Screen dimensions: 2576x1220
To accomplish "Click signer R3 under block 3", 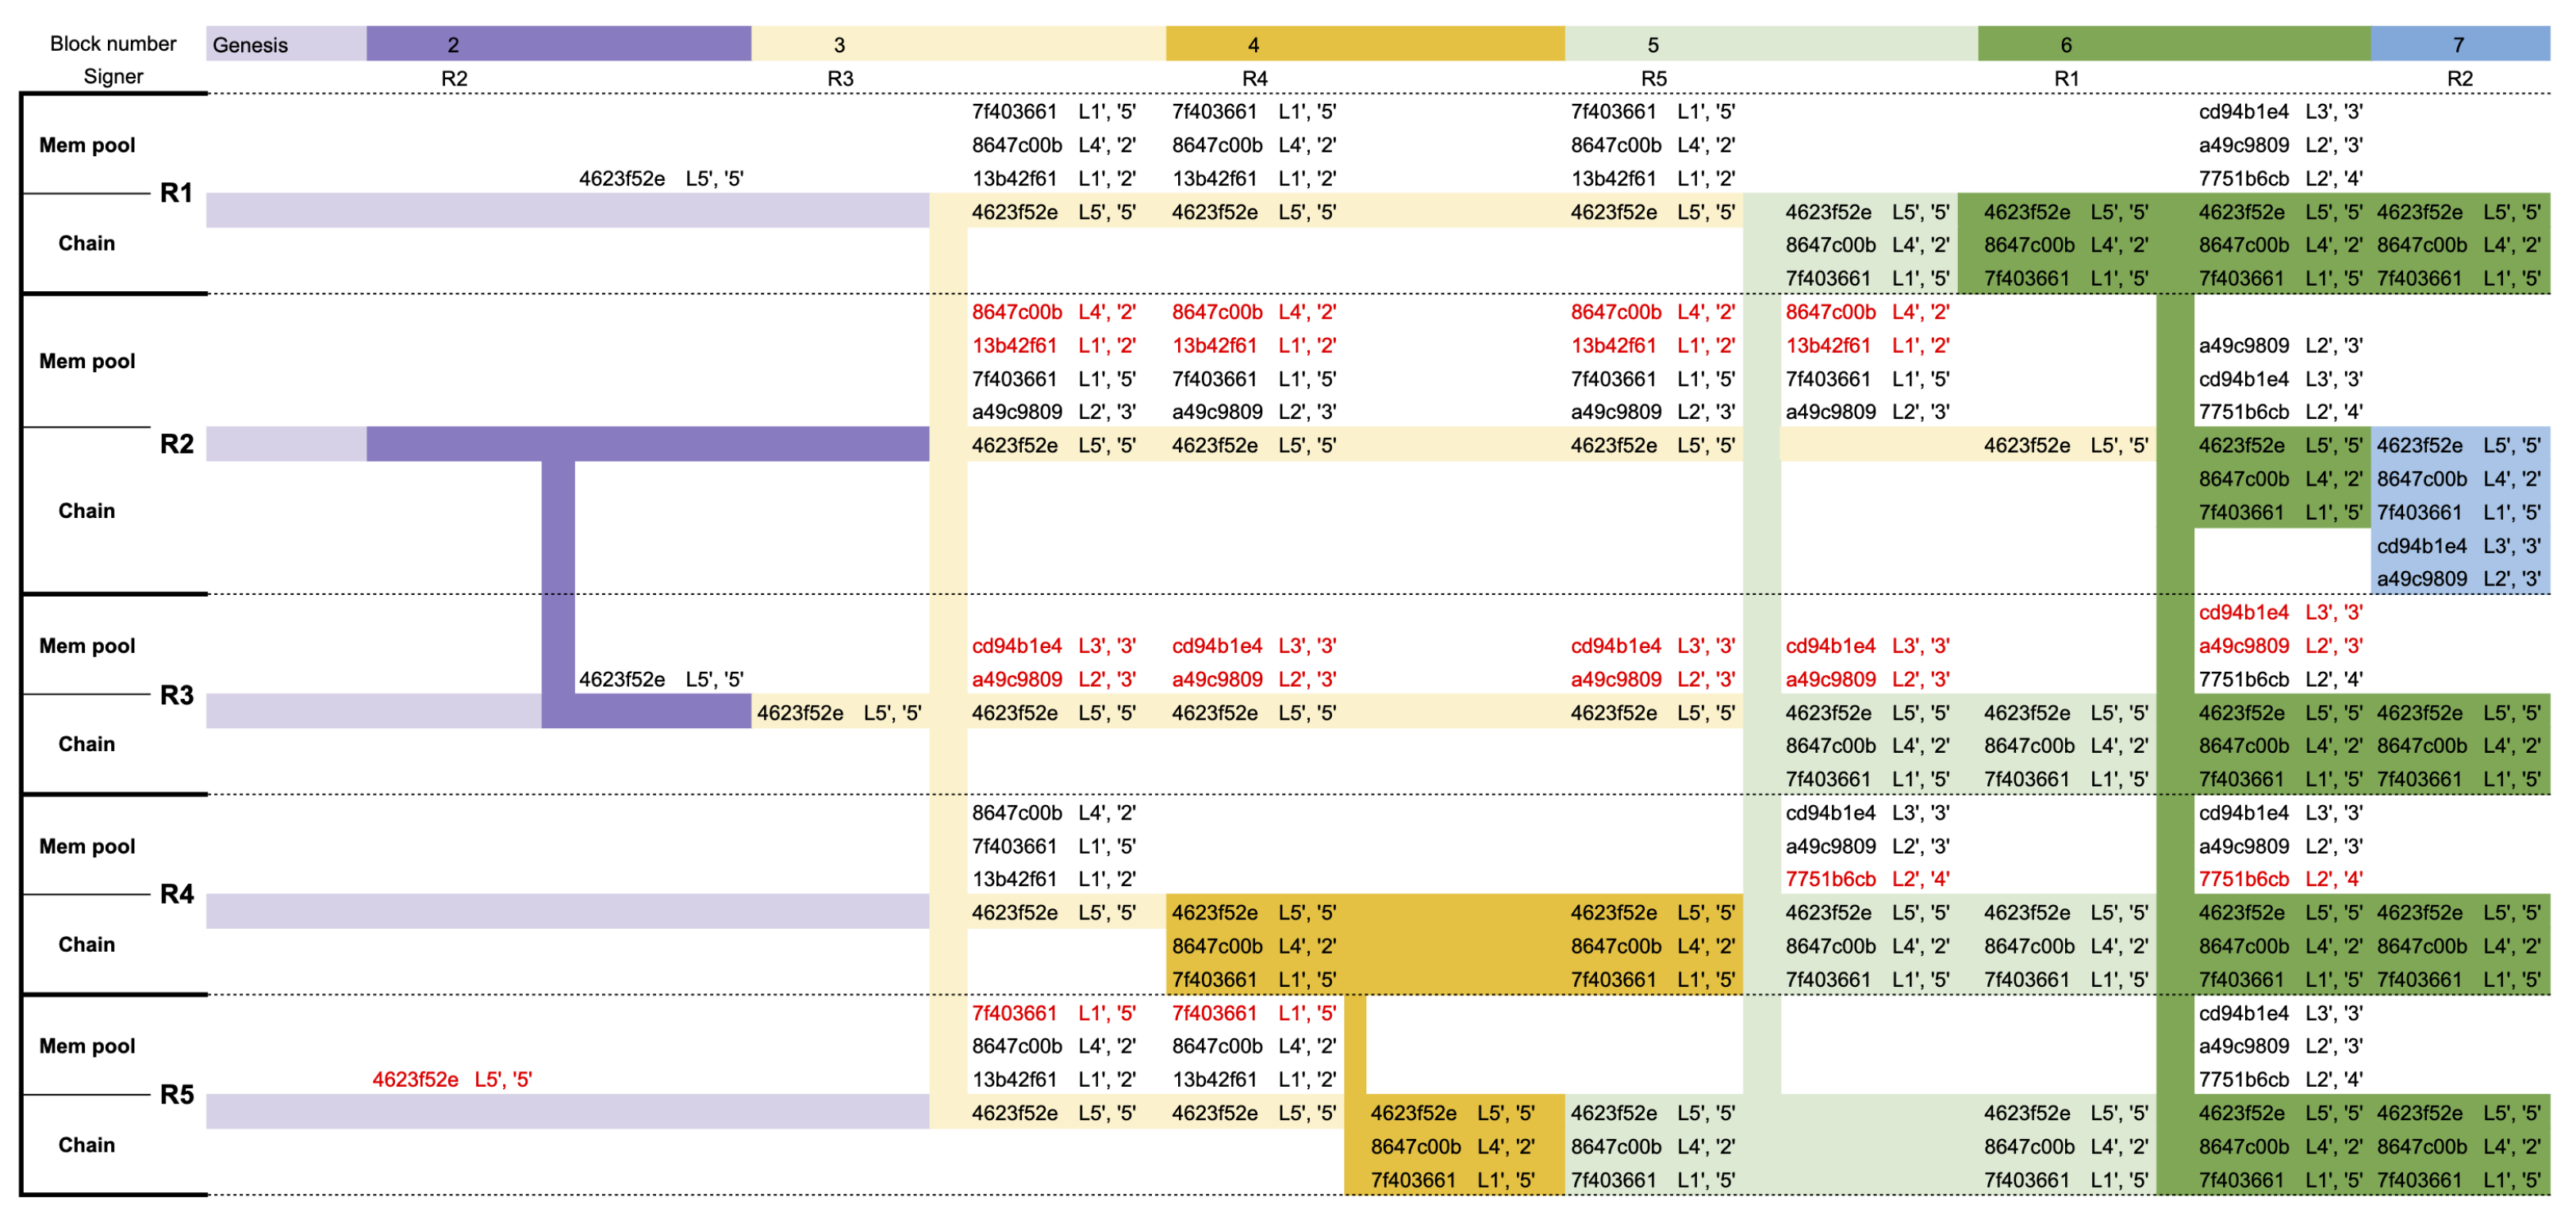I will pos(840,78).
